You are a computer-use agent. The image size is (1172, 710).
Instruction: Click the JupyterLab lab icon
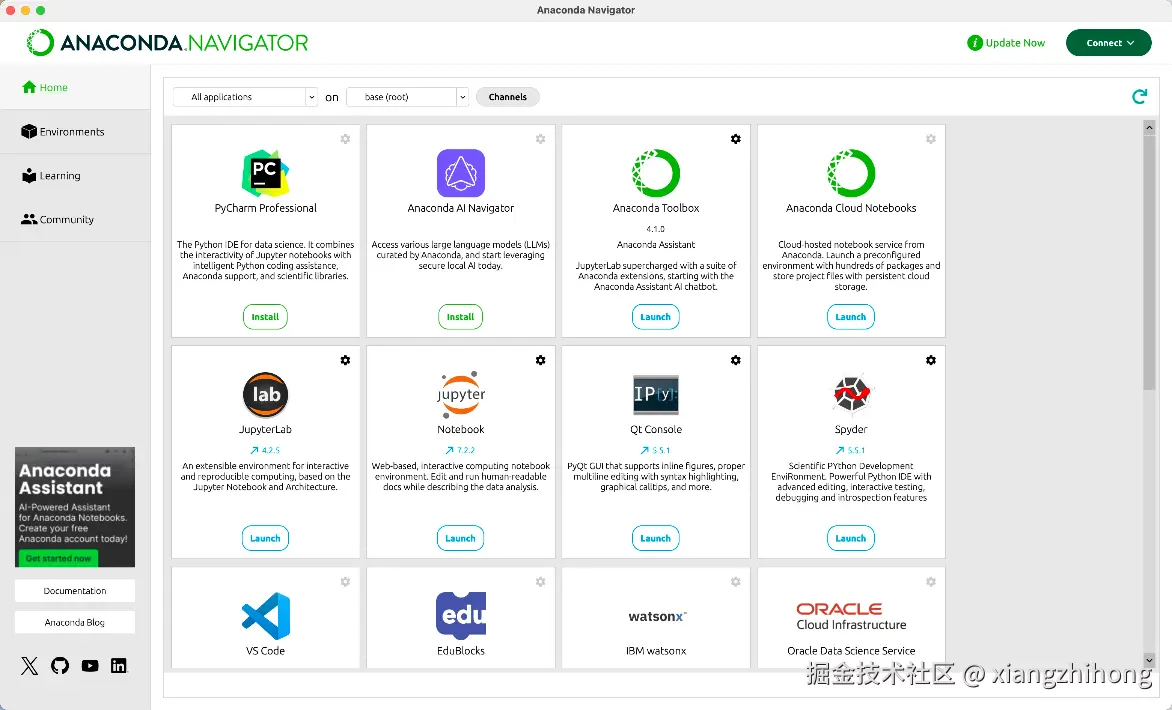(x=265, y=394)
